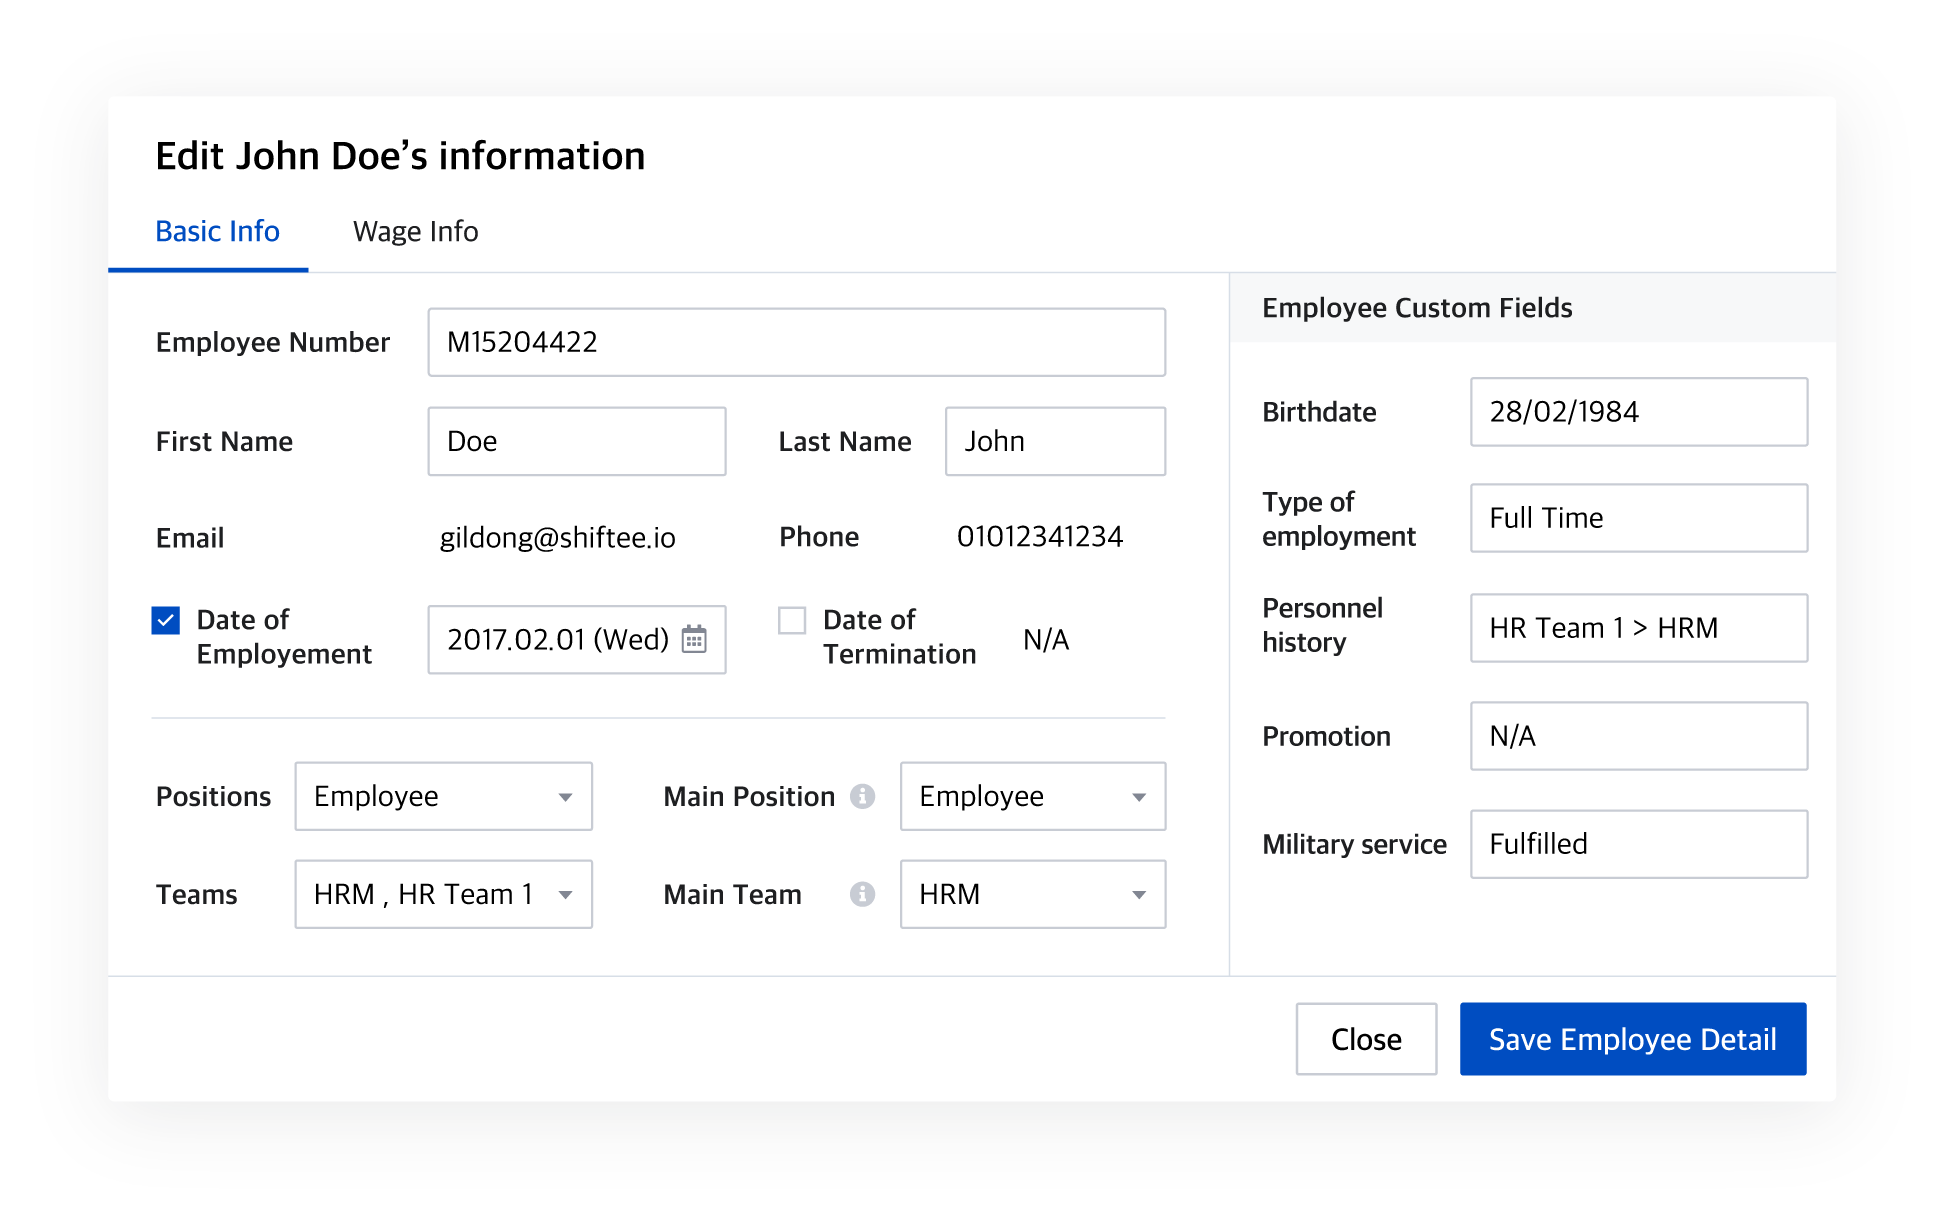Open the employment date calendar icon
1945x1222 pixels.
click(694, 639)
